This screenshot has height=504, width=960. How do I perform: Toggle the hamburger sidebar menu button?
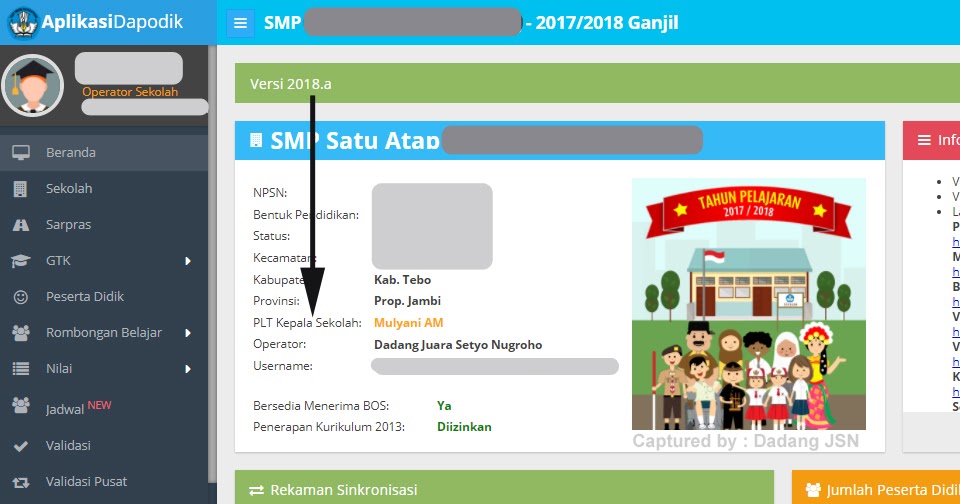(240, 23)
